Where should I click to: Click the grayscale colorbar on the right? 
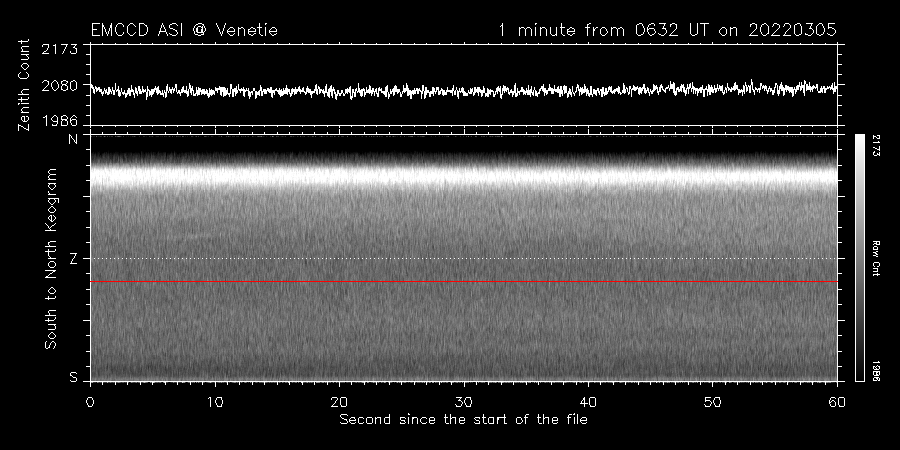[859, 258]
